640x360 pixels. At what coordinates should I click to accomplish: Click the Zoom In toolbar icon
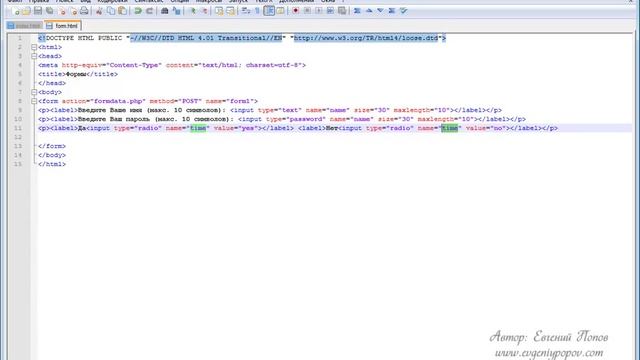coord(192,11)
